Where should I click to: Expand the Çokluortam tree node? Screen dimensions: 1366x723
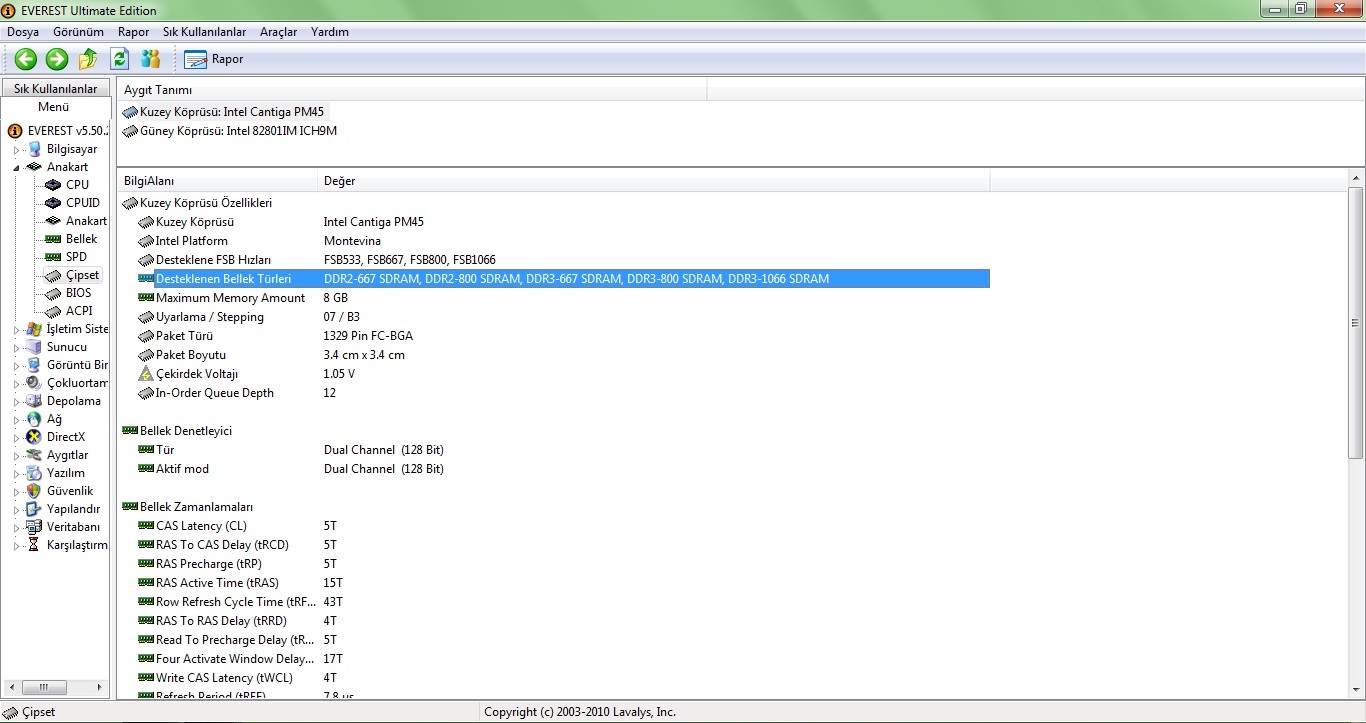point(17,383)
